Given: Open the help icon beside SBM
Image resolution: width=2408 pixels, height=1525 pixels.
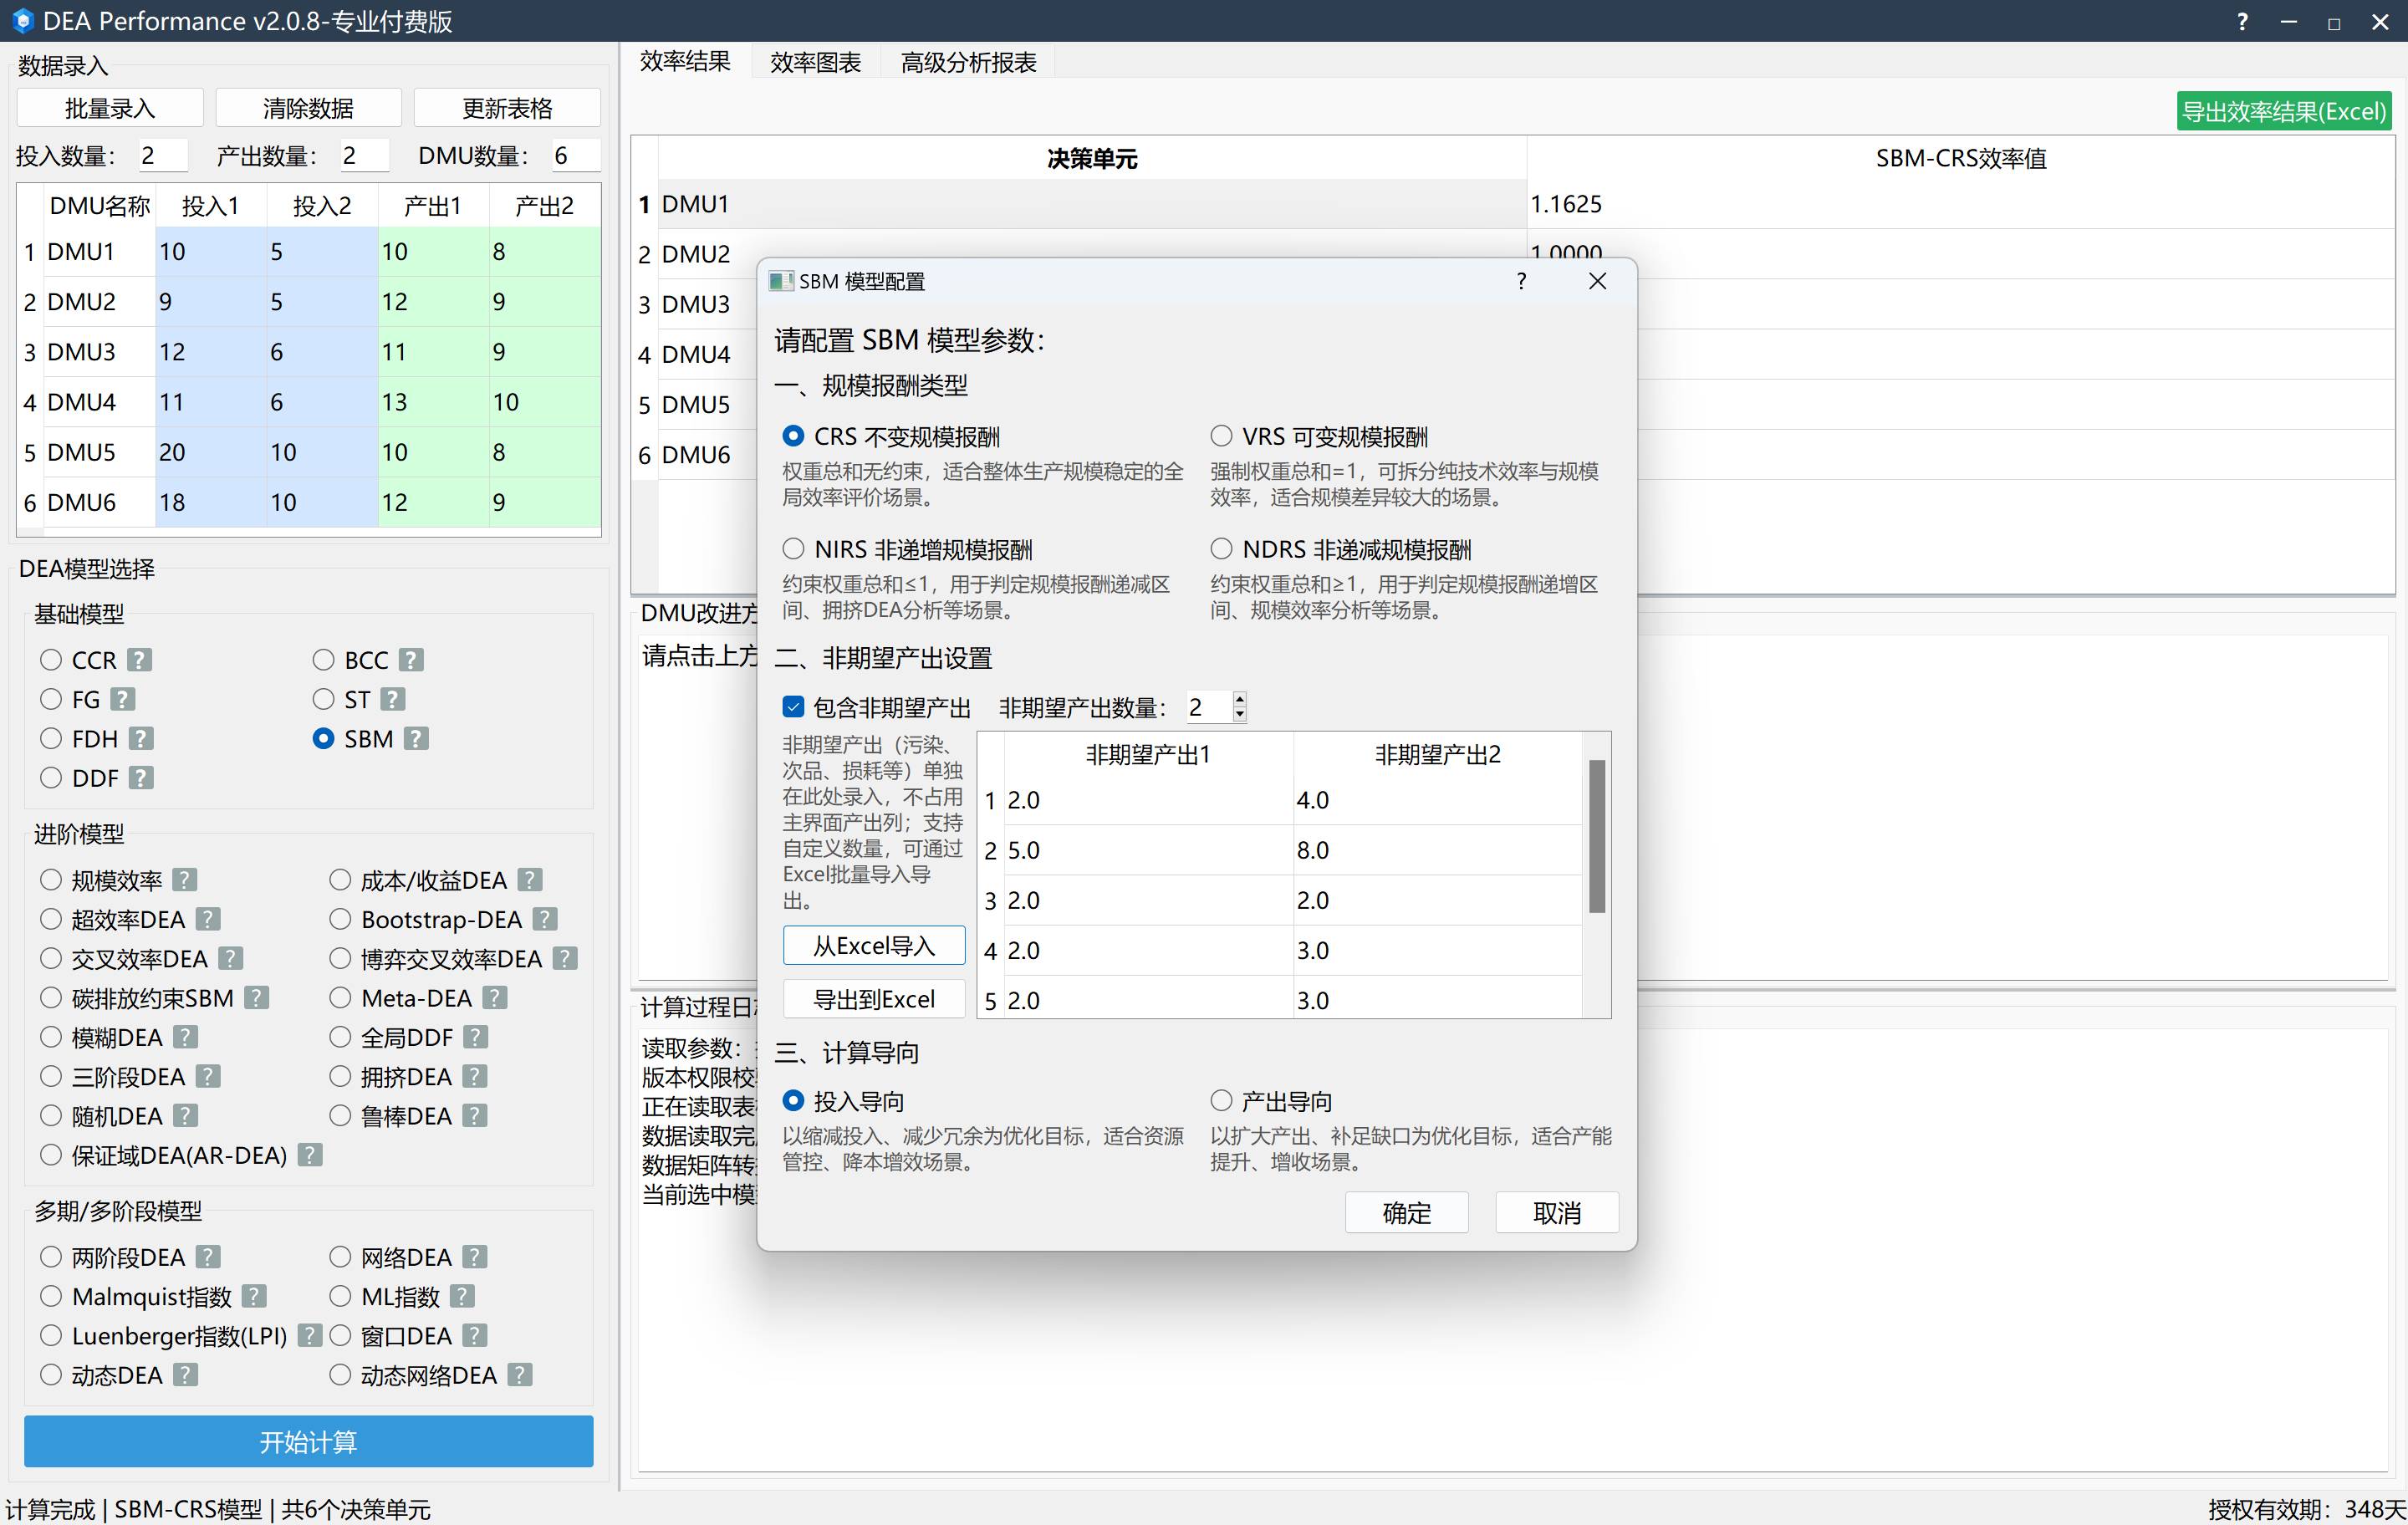Looking at the screenshot, I should pyautogui.click(x=416, y=738).
